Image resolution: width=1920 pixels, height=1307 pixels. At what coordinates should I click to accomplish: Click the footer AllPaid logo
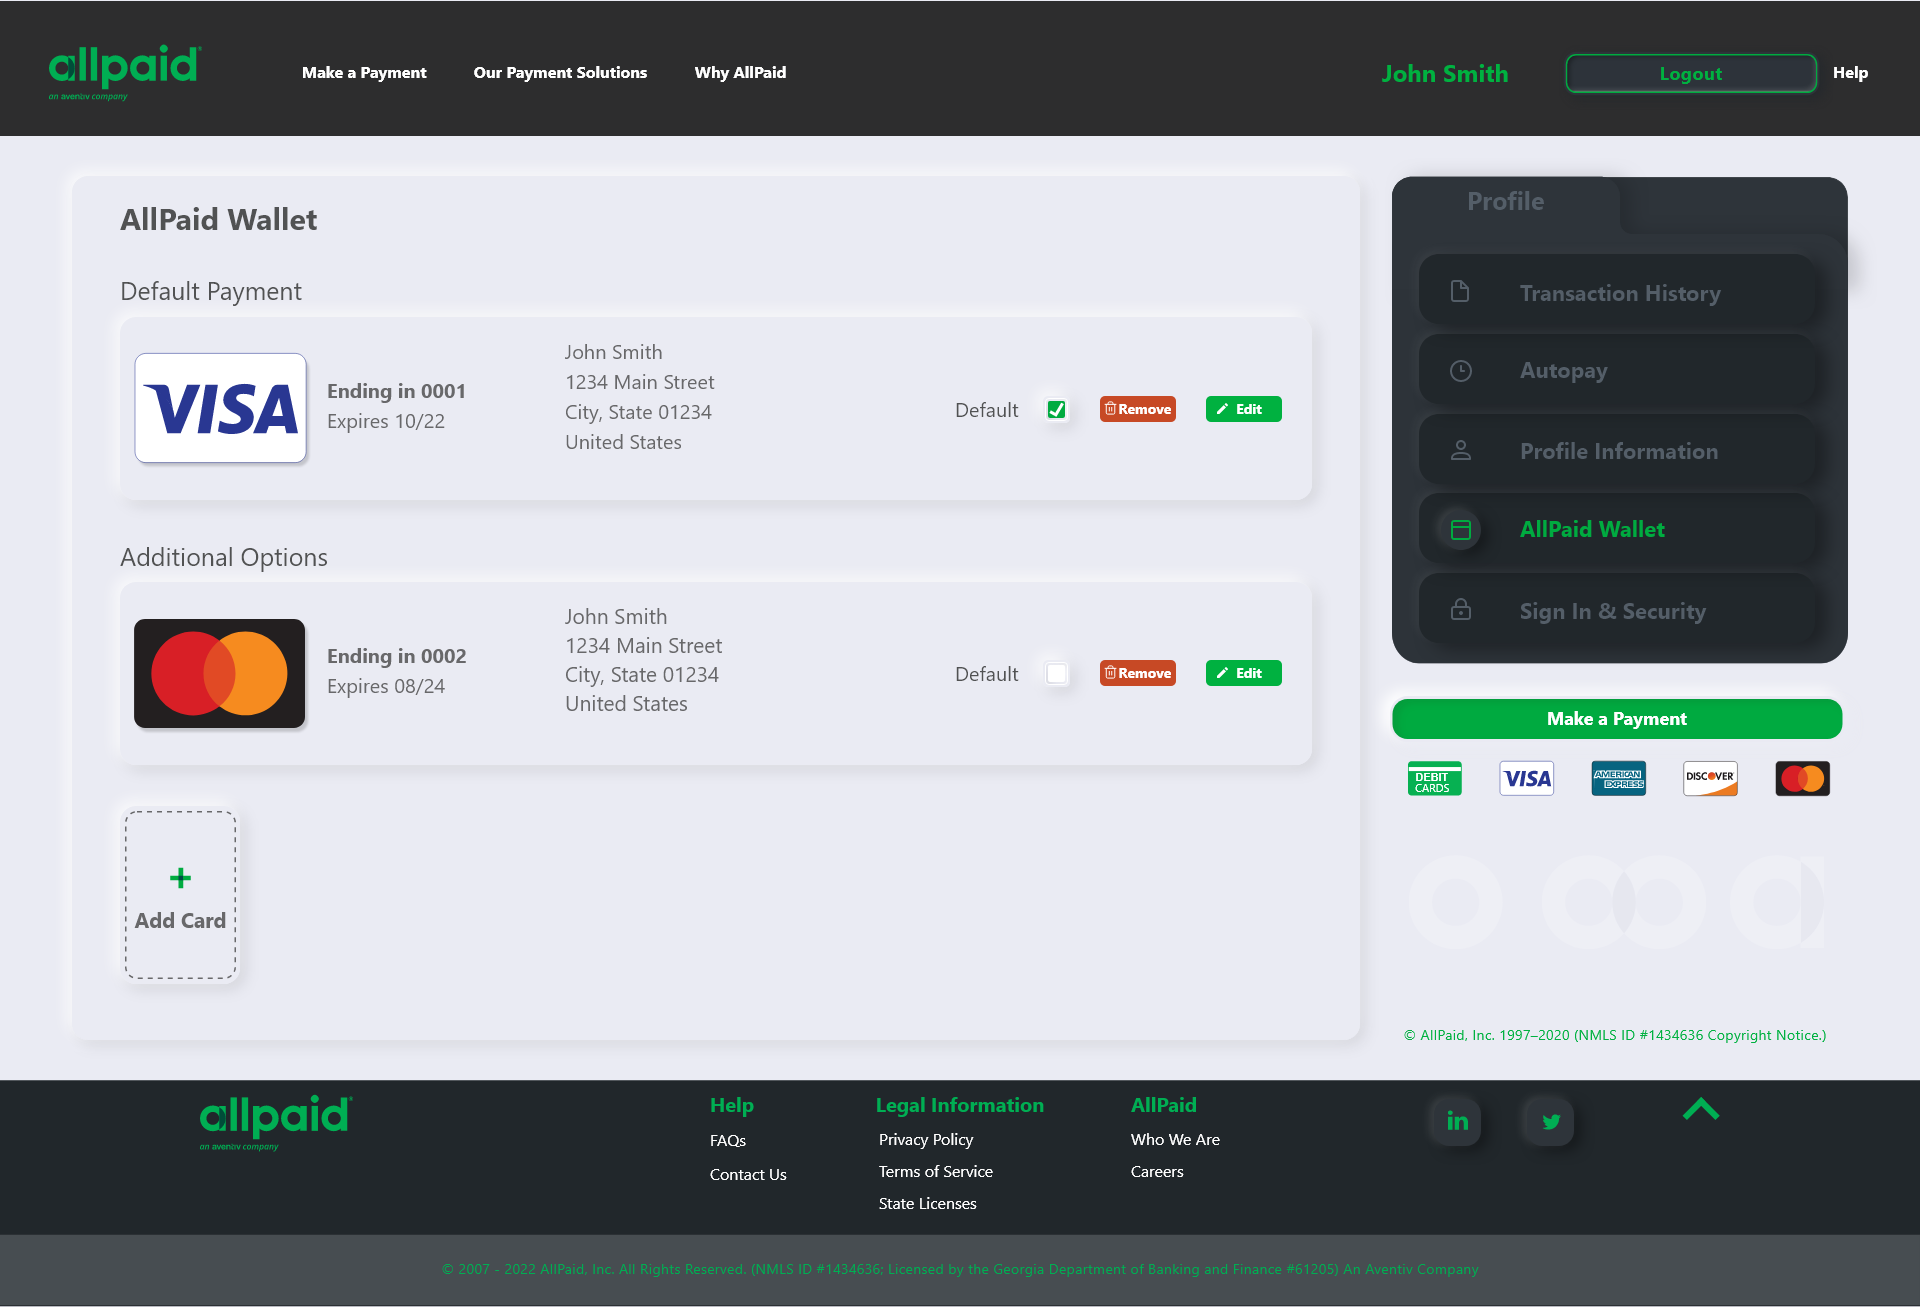276,1122
